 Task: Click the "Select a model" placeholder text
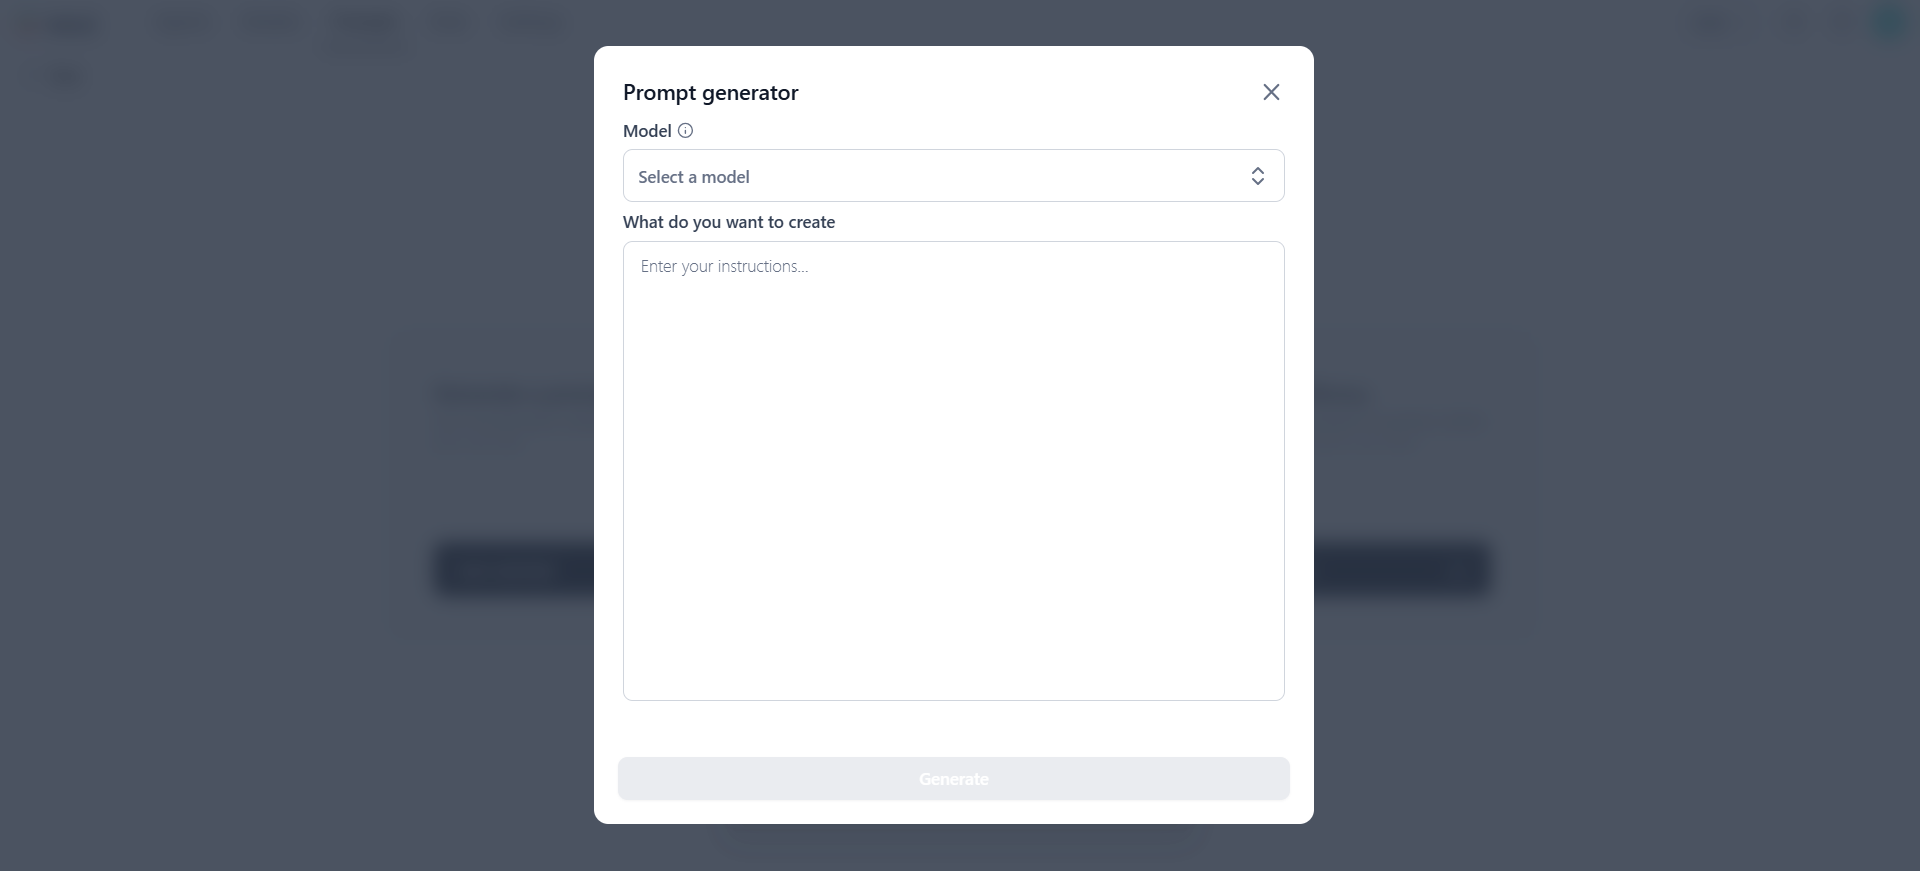[694, 177]
